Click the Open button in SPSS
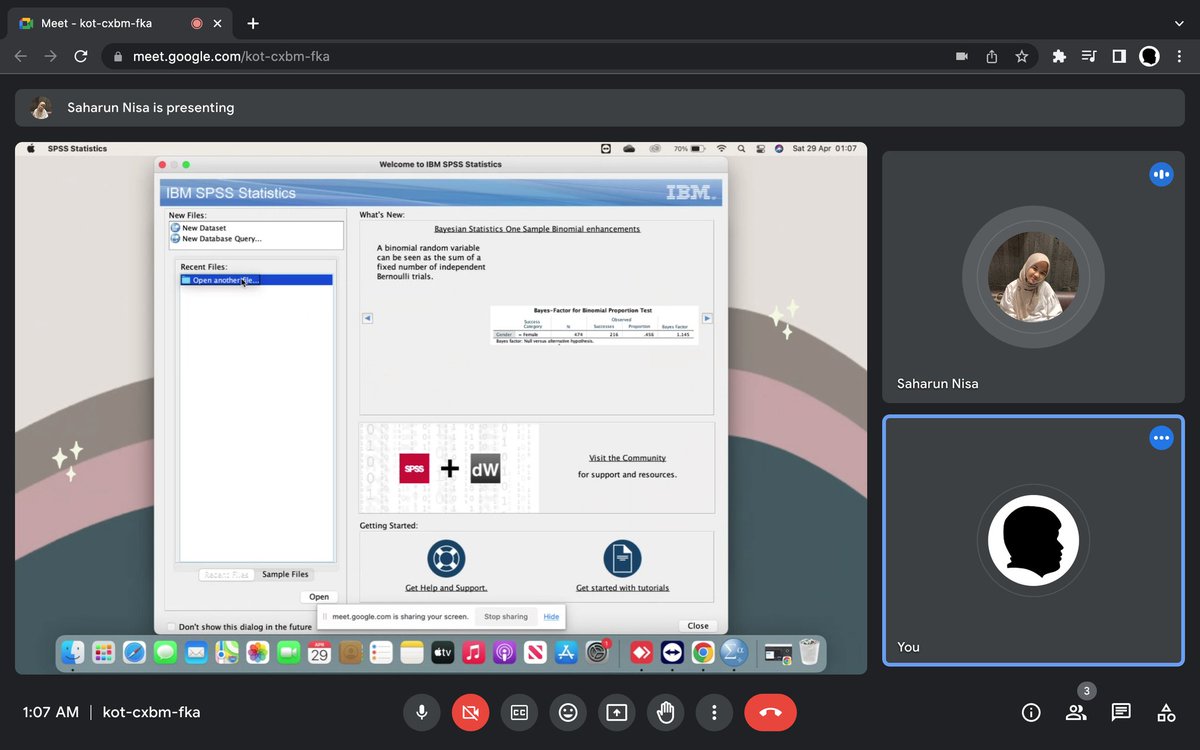Screen dimensions: 1200x750 tap(318, 597)
